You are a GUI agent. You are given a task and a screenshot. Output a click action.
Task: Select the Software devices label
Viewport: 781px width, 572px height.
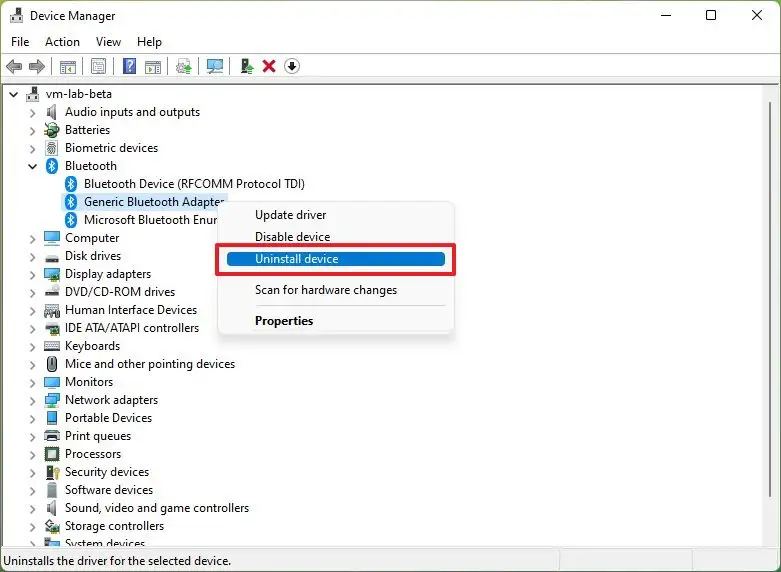[x=109, y=490]
